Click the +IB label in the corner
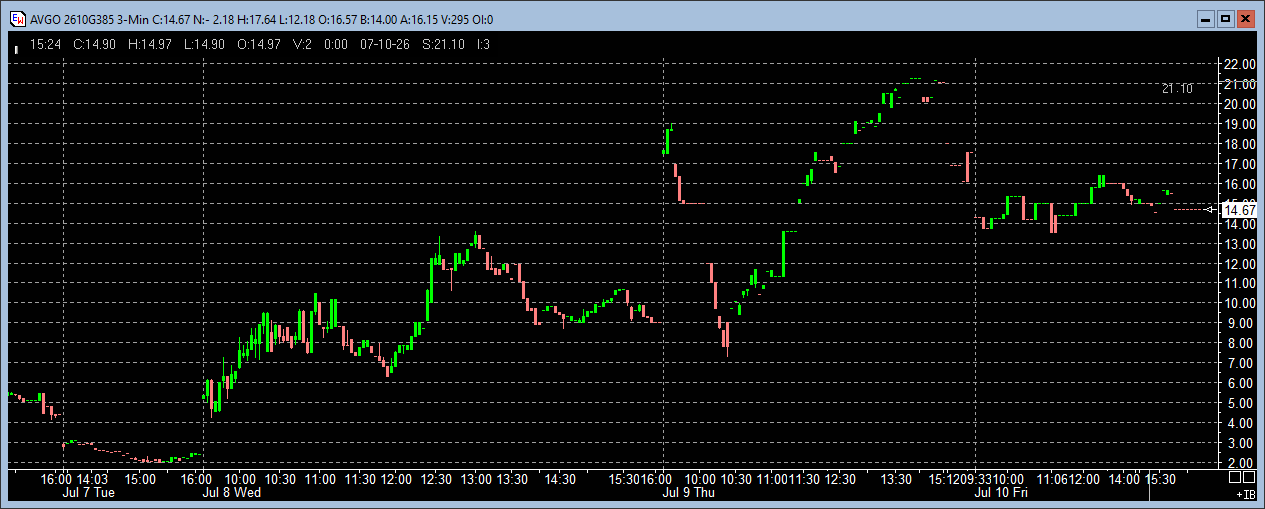The image size is (1265, 509). 1246,494
